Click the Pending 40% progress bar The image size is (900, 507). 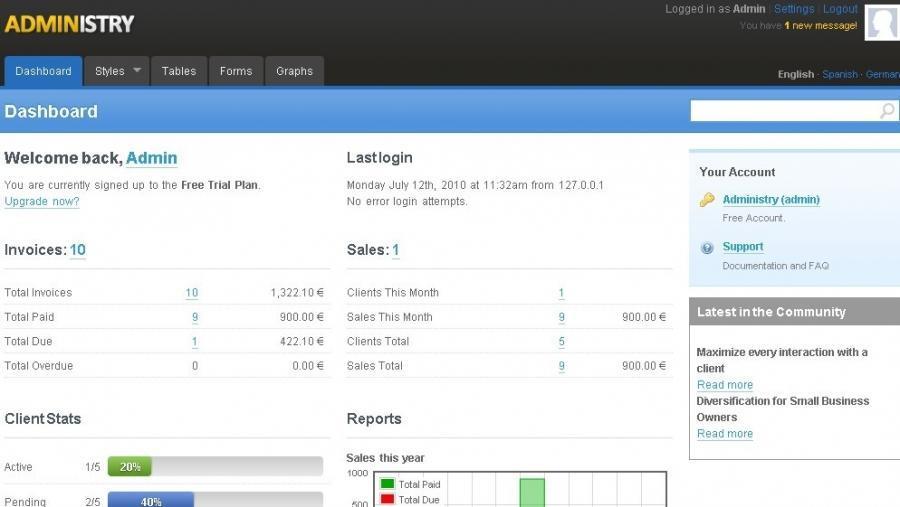click(215, 500)
